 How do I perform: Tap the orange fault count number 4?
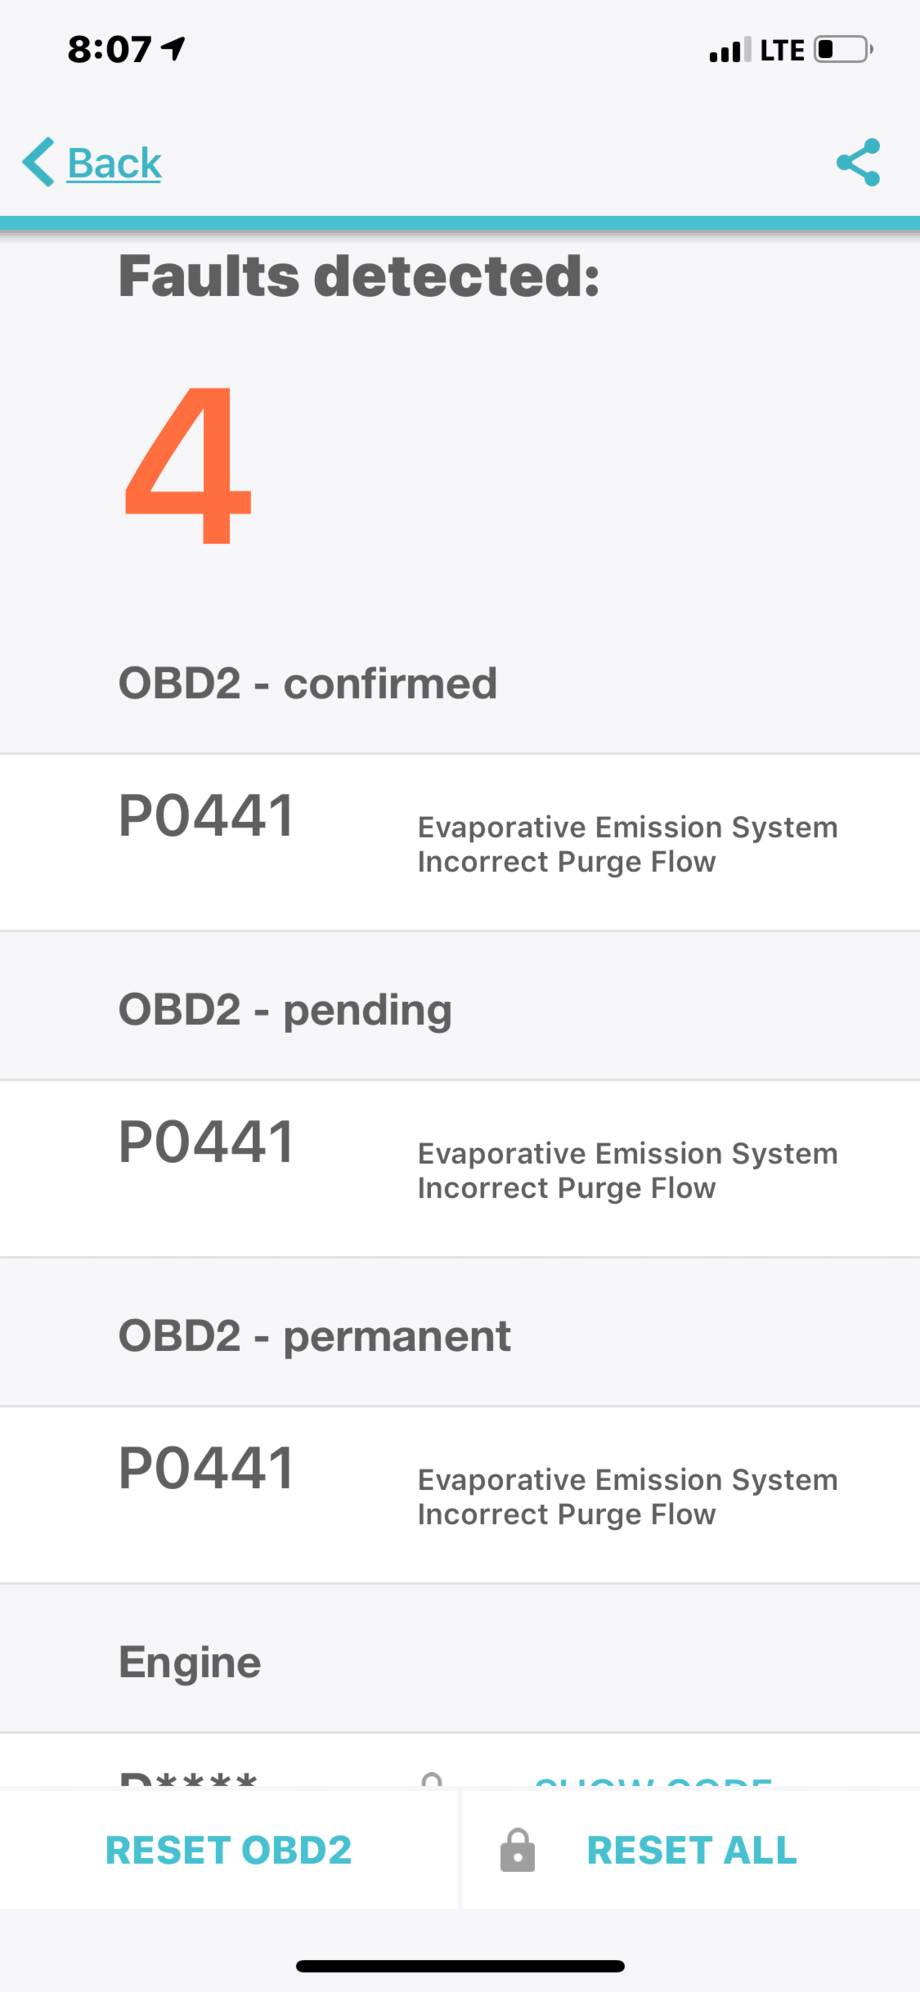tap(187, 466)
